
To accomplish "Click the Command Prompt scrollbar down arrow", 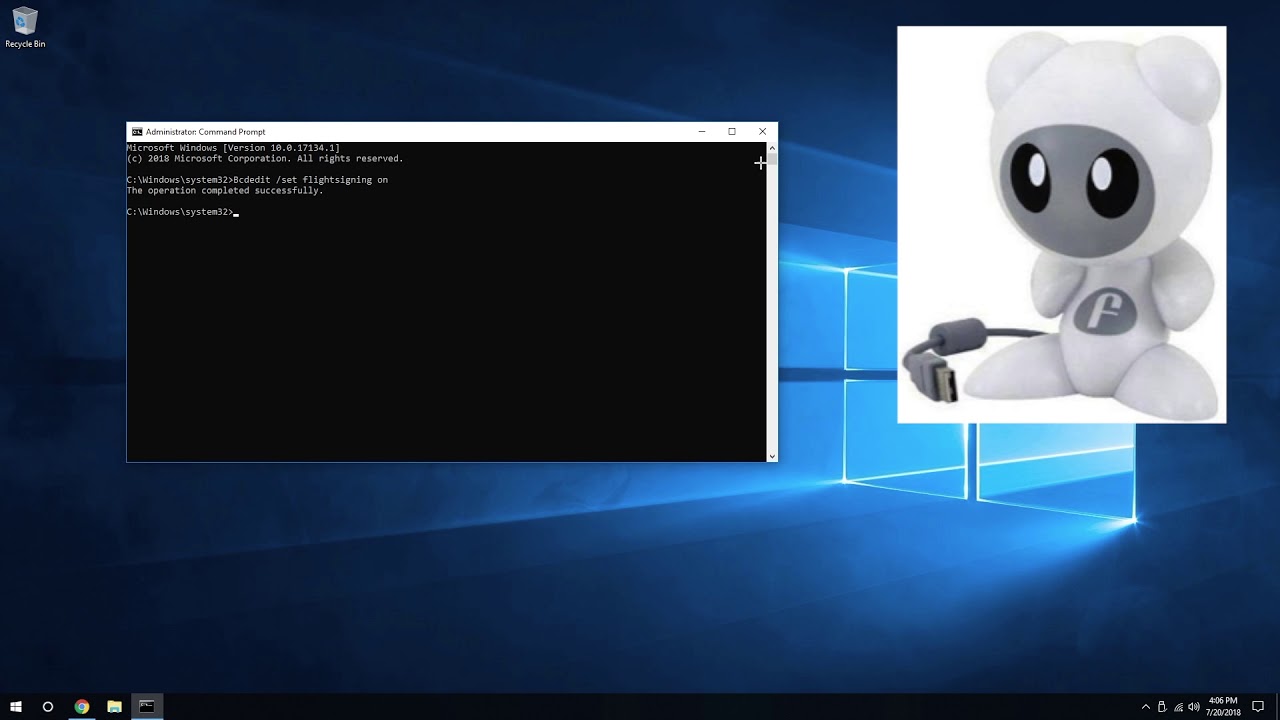I will (x=771, y=456).
